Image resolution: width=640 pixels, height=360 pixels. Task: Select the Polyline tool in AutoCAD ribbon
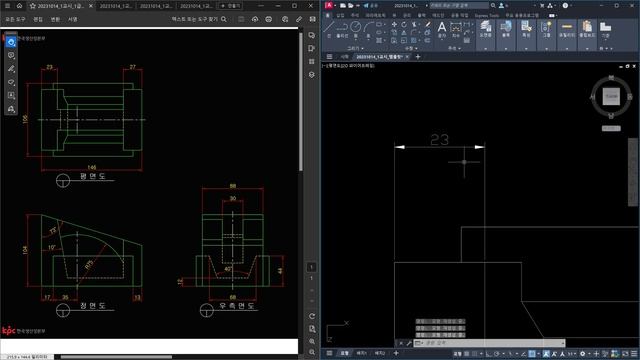(x=342, y=29)
